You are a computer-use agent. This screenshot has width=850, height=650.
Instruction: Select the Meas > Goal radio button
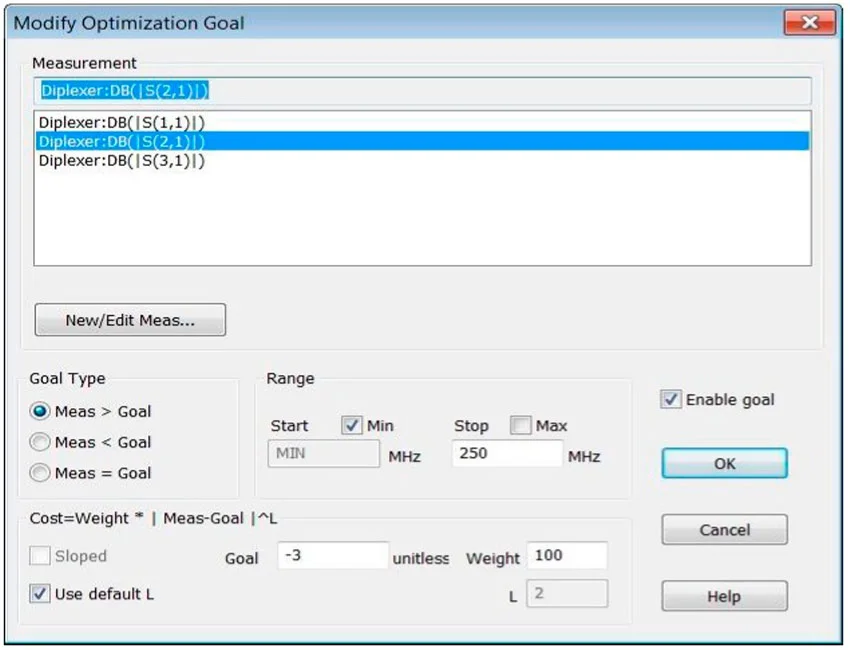41,411
